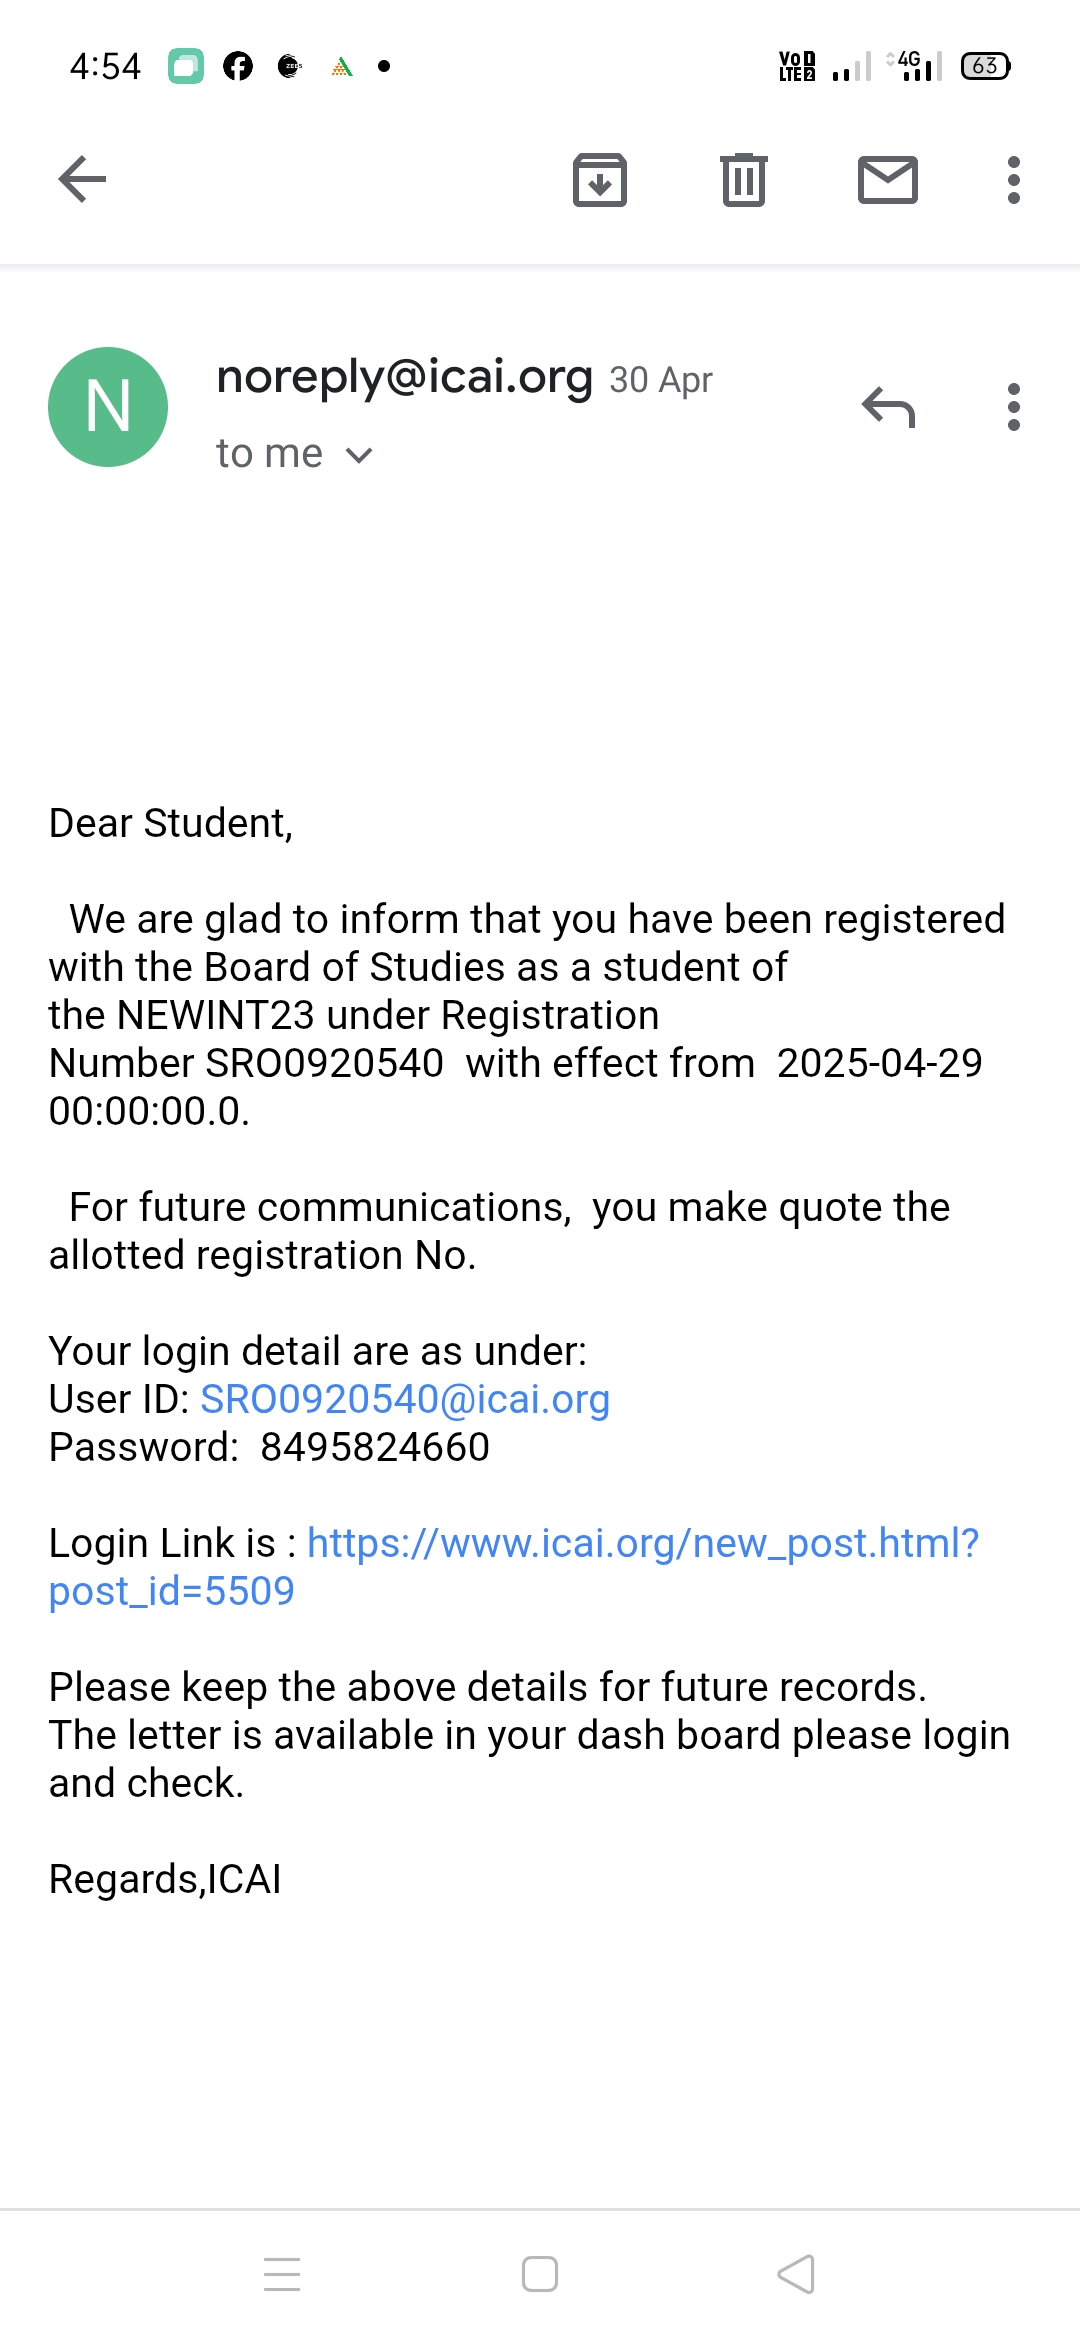1080x2340 pixels.
Task: Delete this email with trash icon
Action: tap(743, 180)
